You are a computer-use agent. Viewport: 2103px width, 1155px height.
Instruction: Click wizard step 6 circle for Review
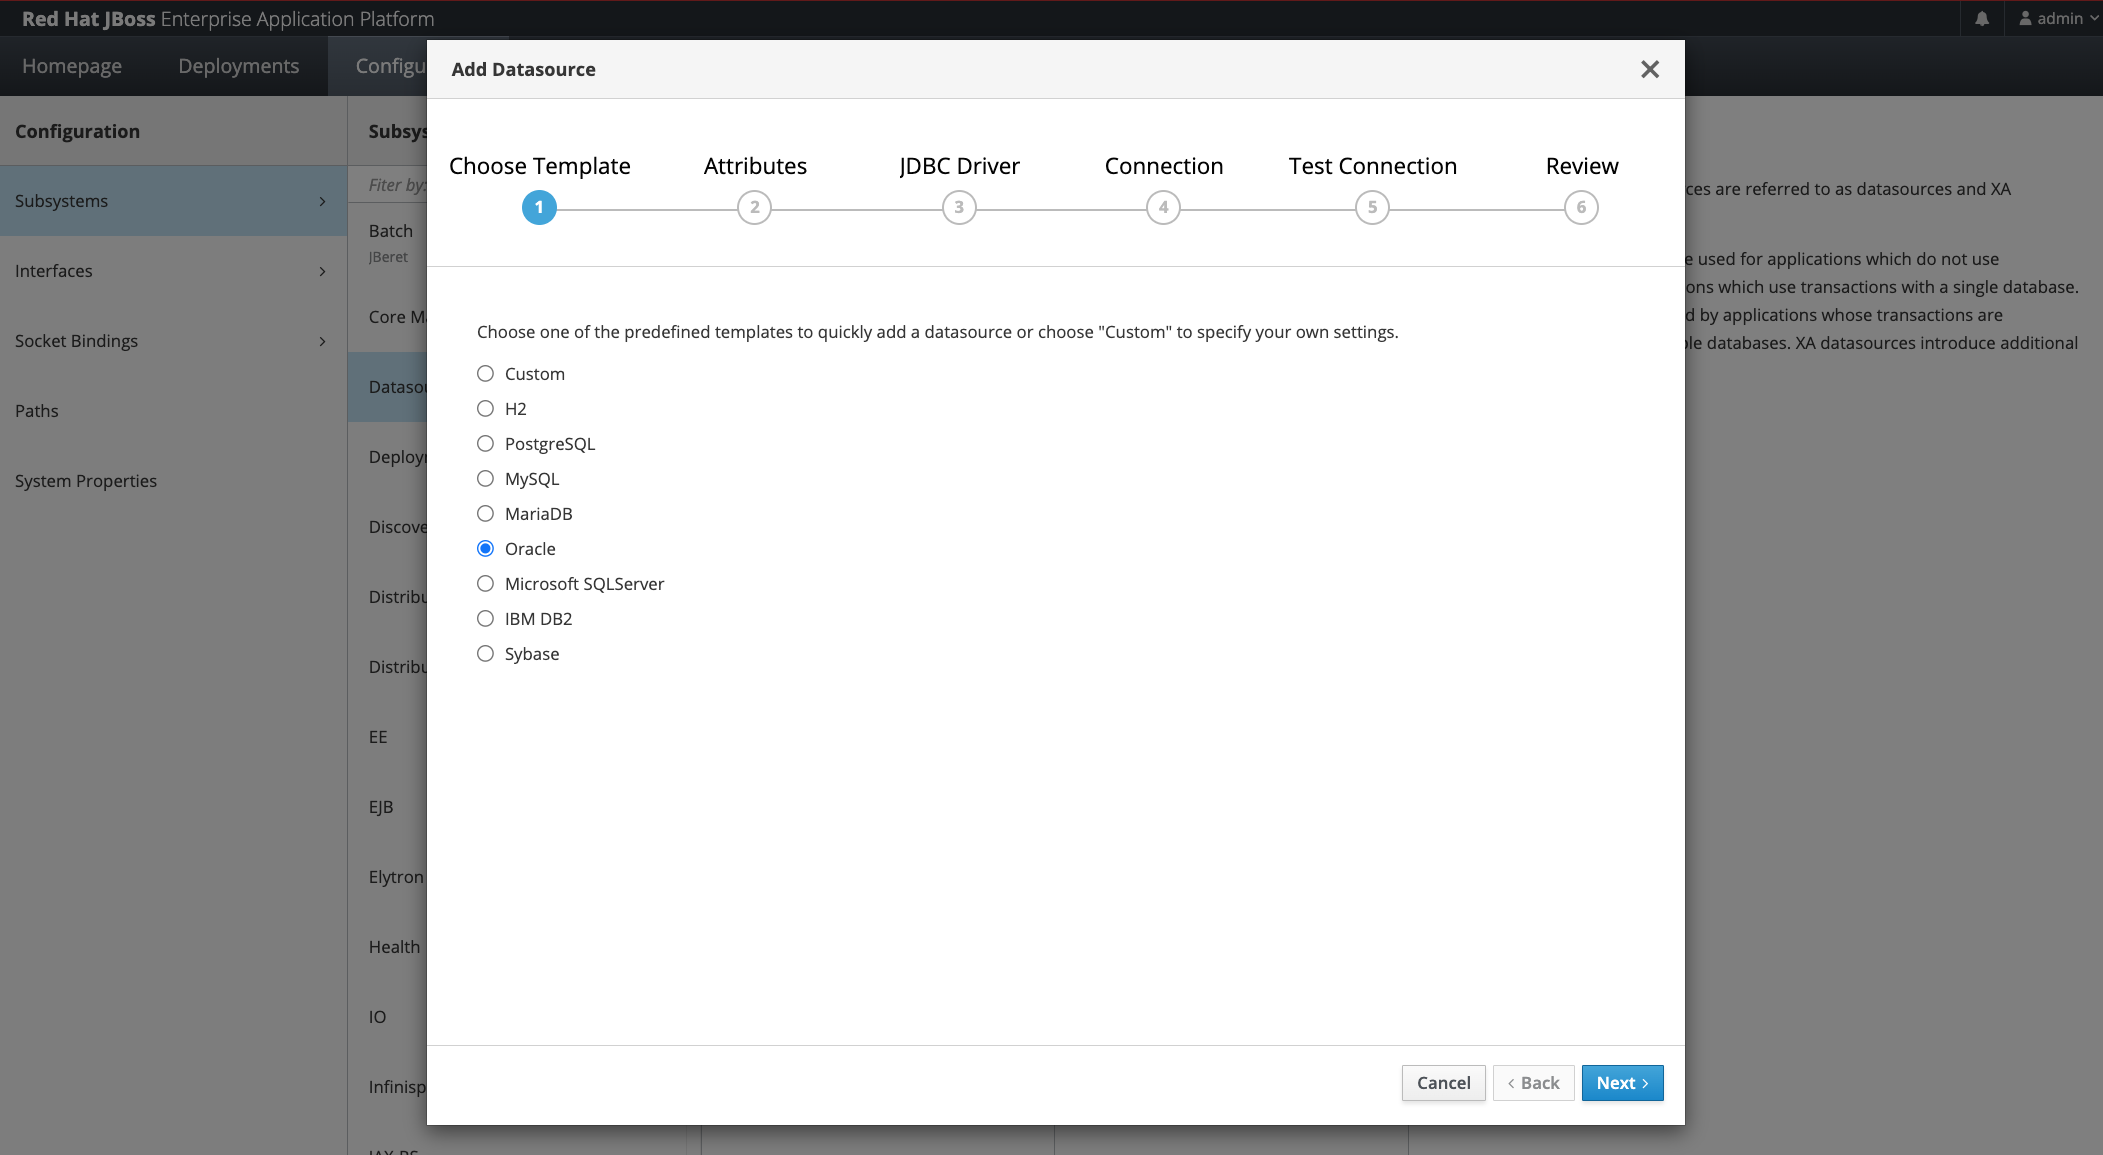click(1580, 207)
